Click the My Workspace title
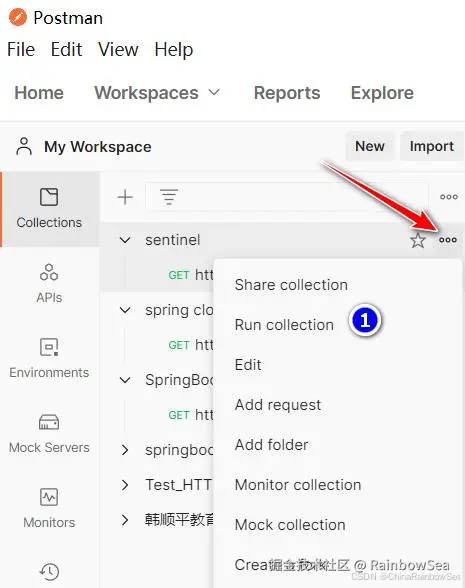The width and height of the screenshot is (465, 588). coord(98,147)
